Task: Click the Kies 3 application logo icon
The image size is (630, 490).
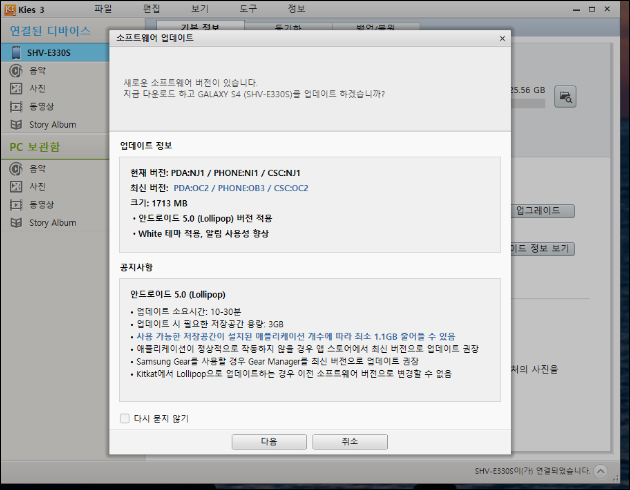Action: [10, 10]
